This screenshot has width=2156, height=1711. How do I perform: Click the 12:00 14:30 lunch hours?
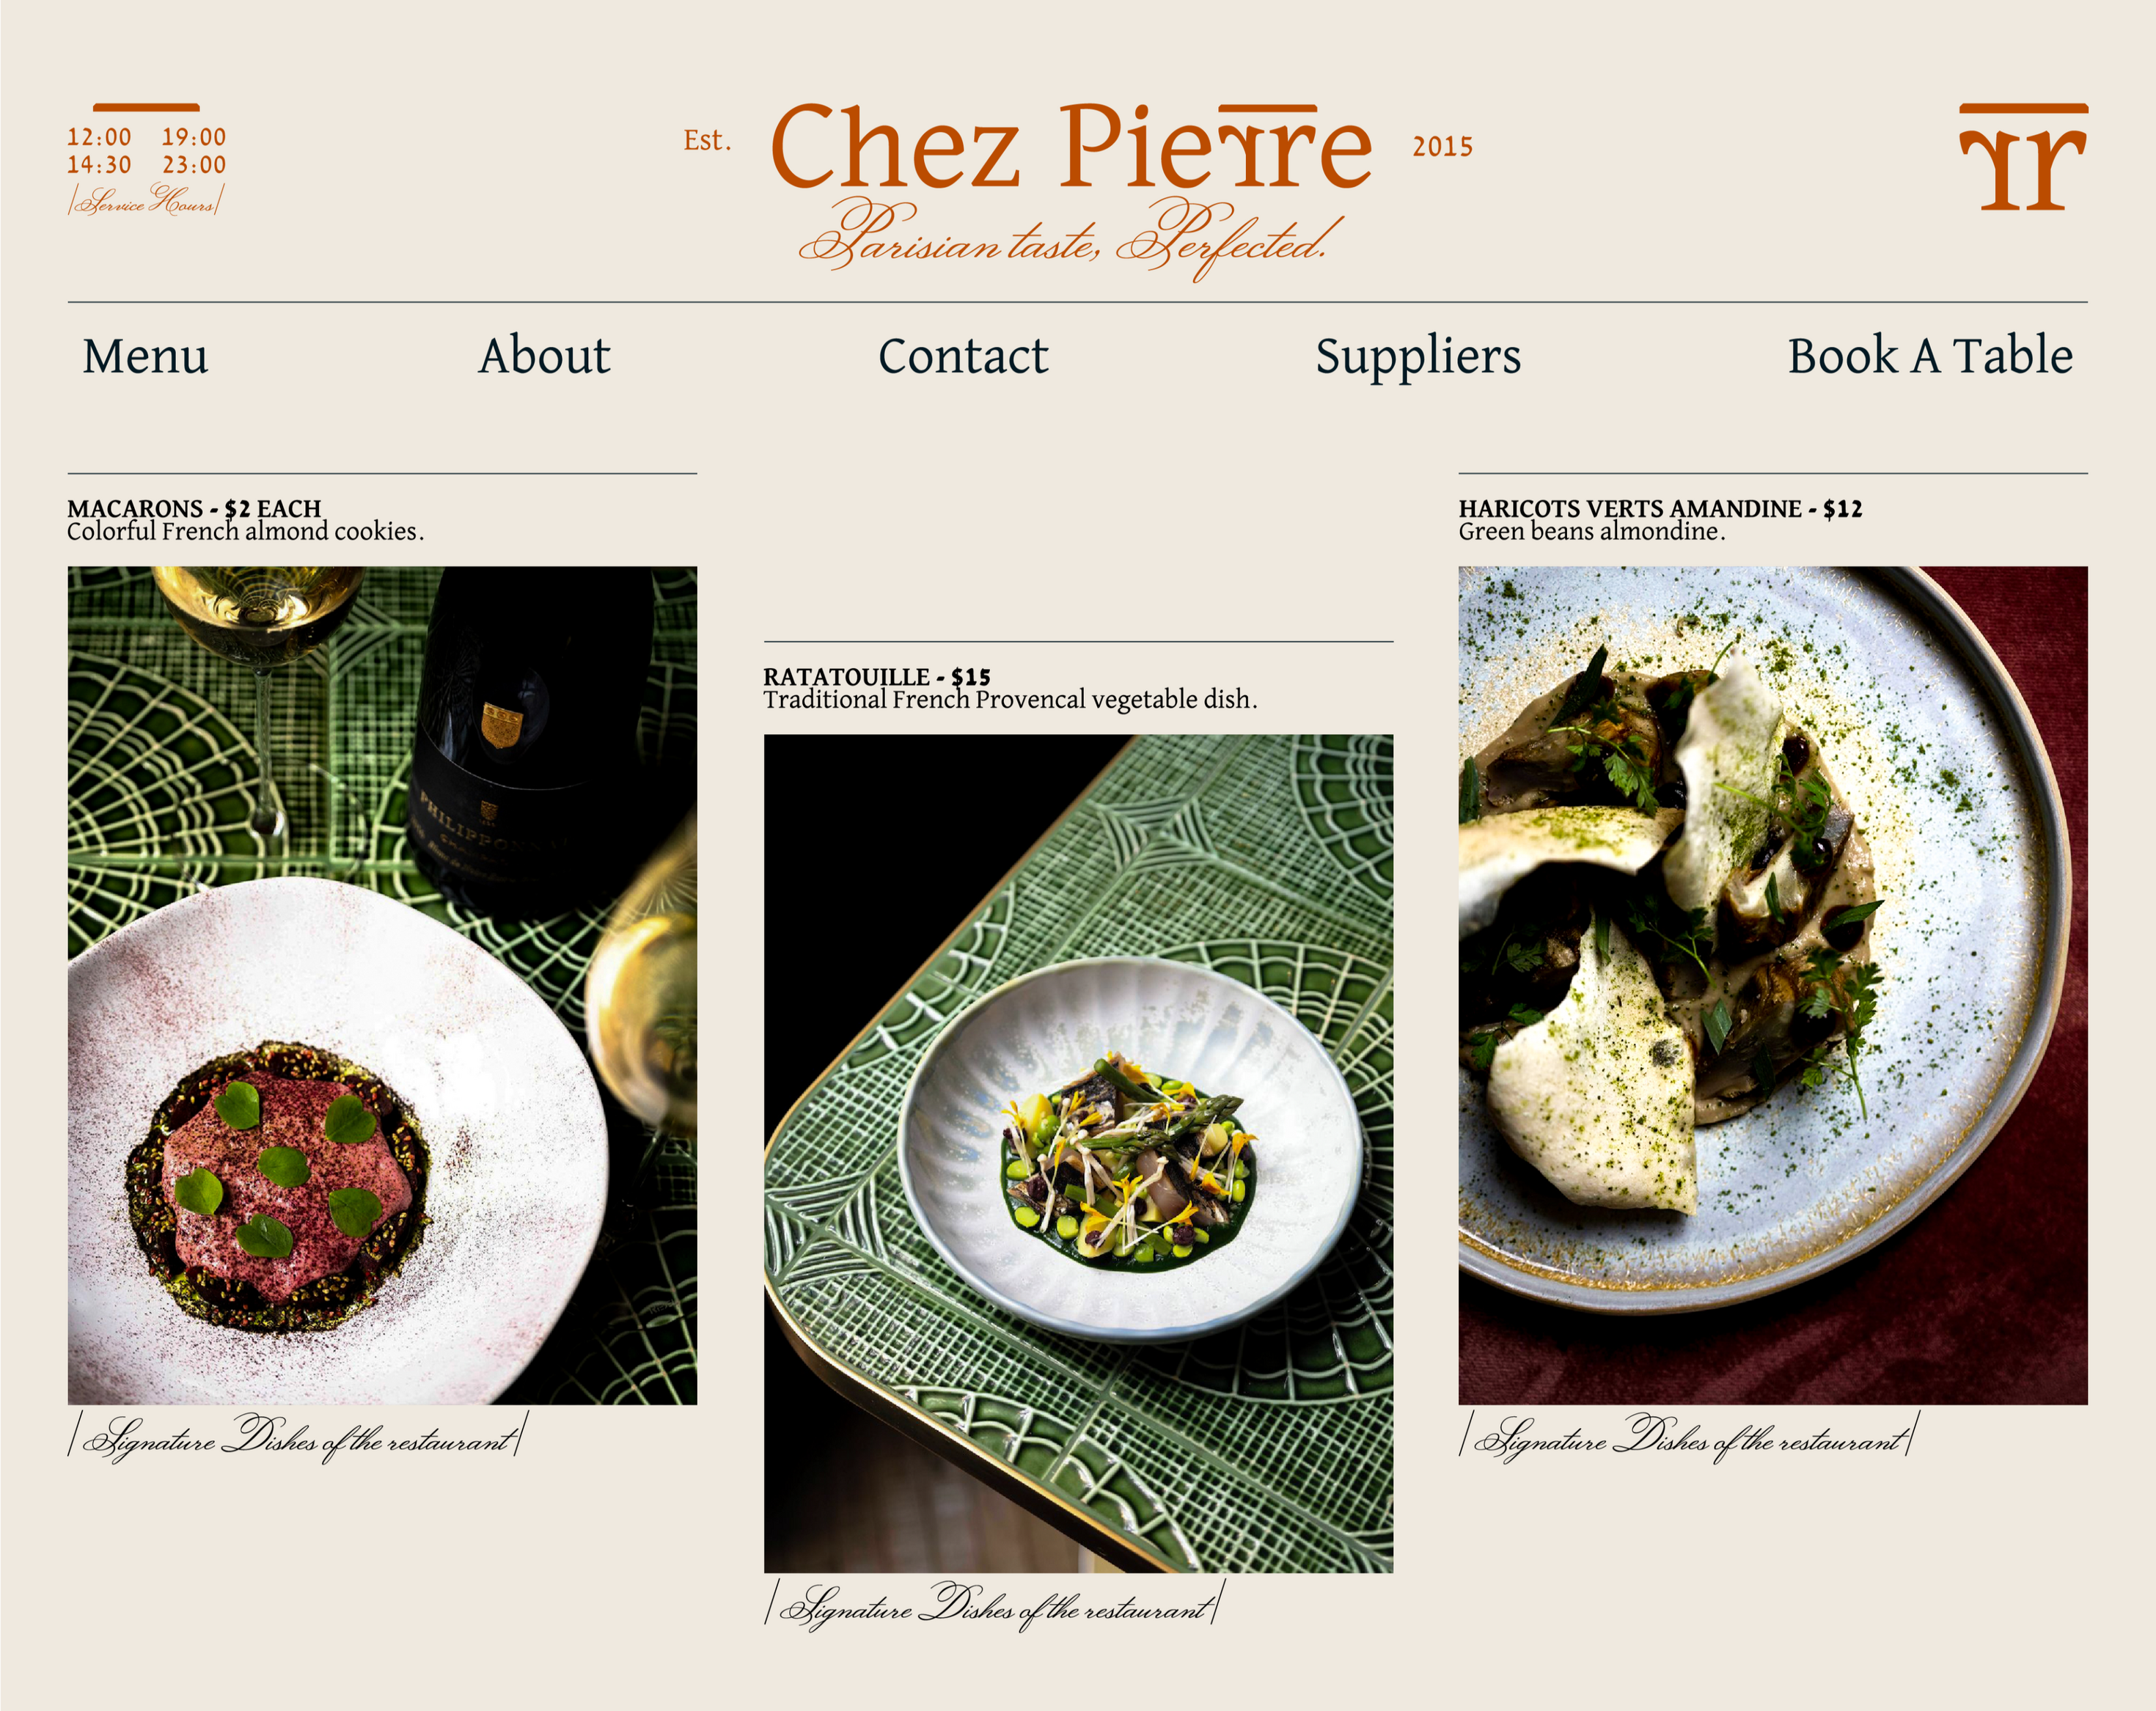pos(99,151)
